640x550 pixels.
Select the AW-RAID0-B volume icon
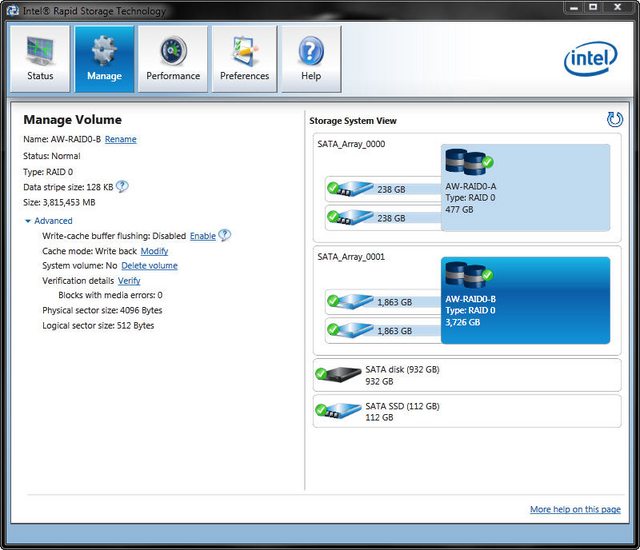pos(469,273)
